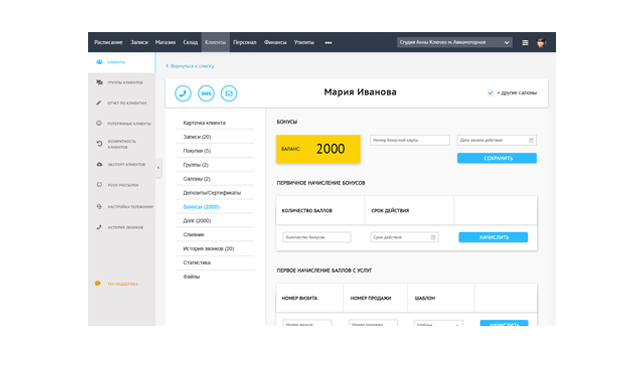Open Клиенты section icon in sidebar
Image resolution: width=640 pixels, height=367 pixels.
point(99,62)
